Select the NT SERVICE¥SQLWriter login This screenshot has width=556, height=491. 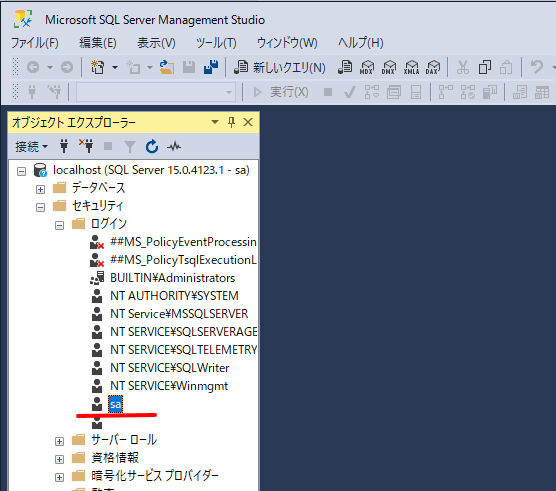tap(169, 368)
